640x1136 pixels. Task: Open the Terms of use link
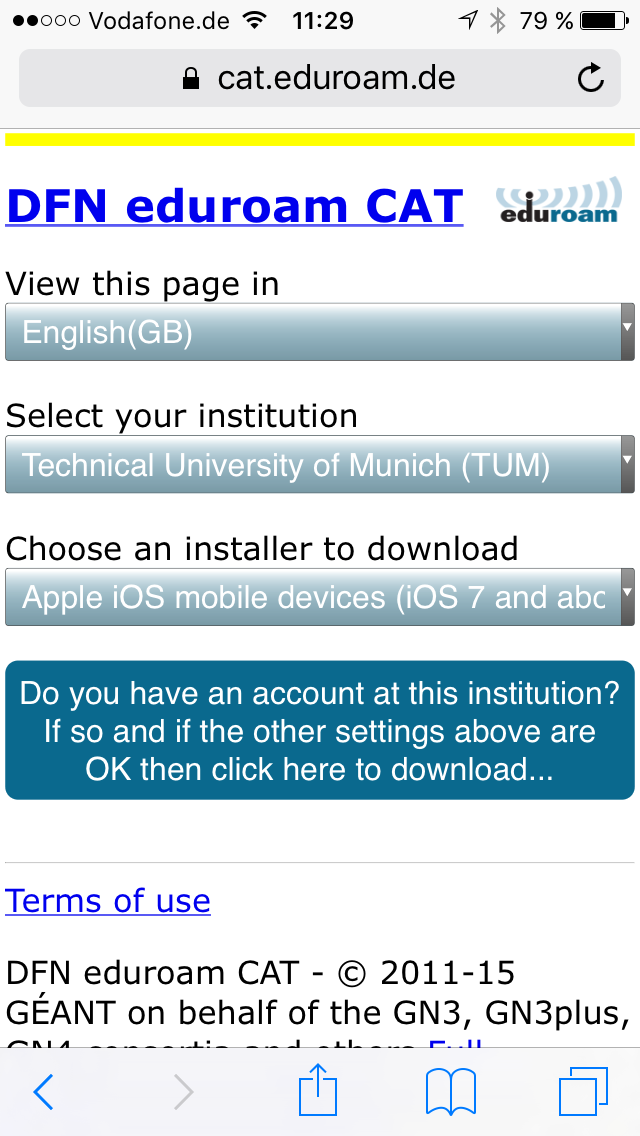[x=108, y=901]
